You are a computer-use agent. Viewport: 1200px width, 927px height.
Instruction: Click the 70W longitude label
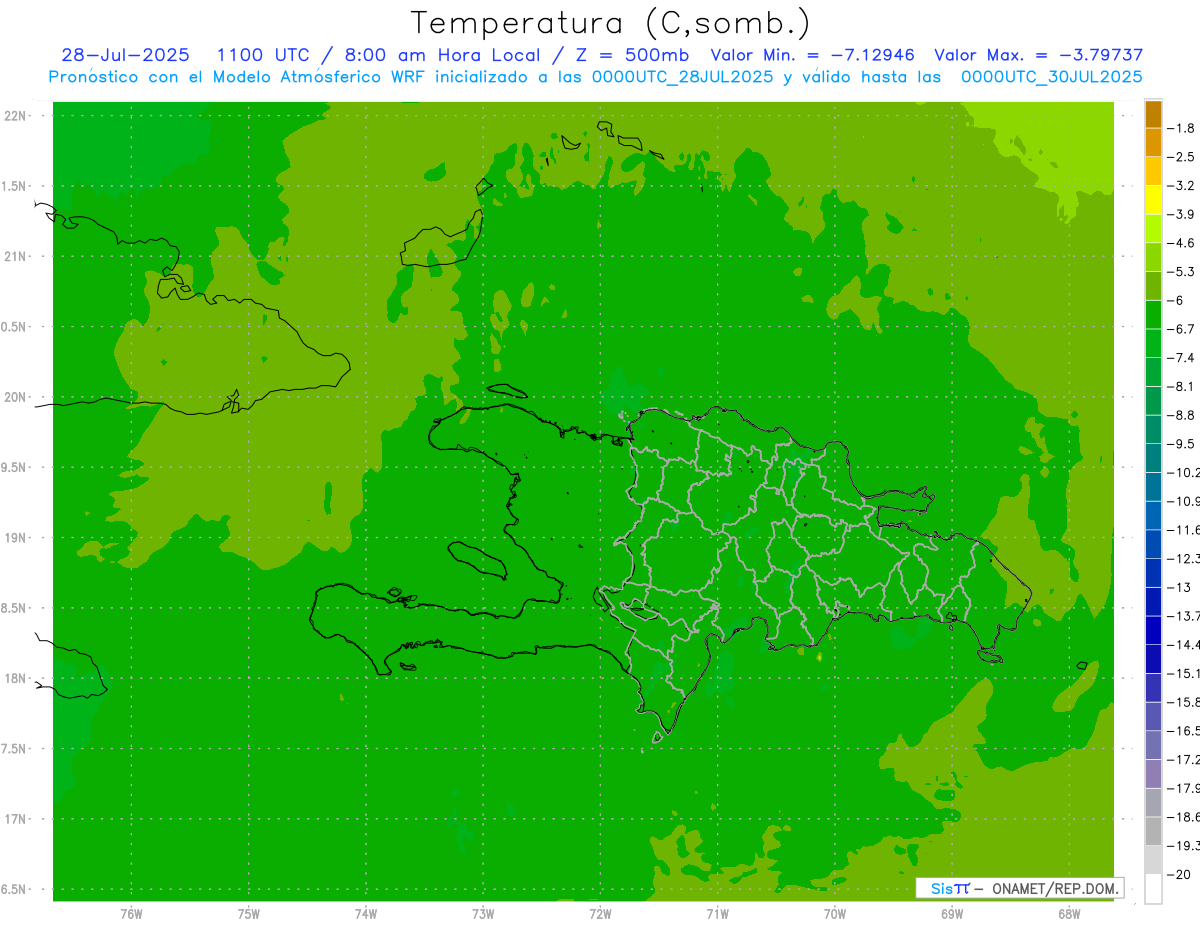(x=835, y=914)
